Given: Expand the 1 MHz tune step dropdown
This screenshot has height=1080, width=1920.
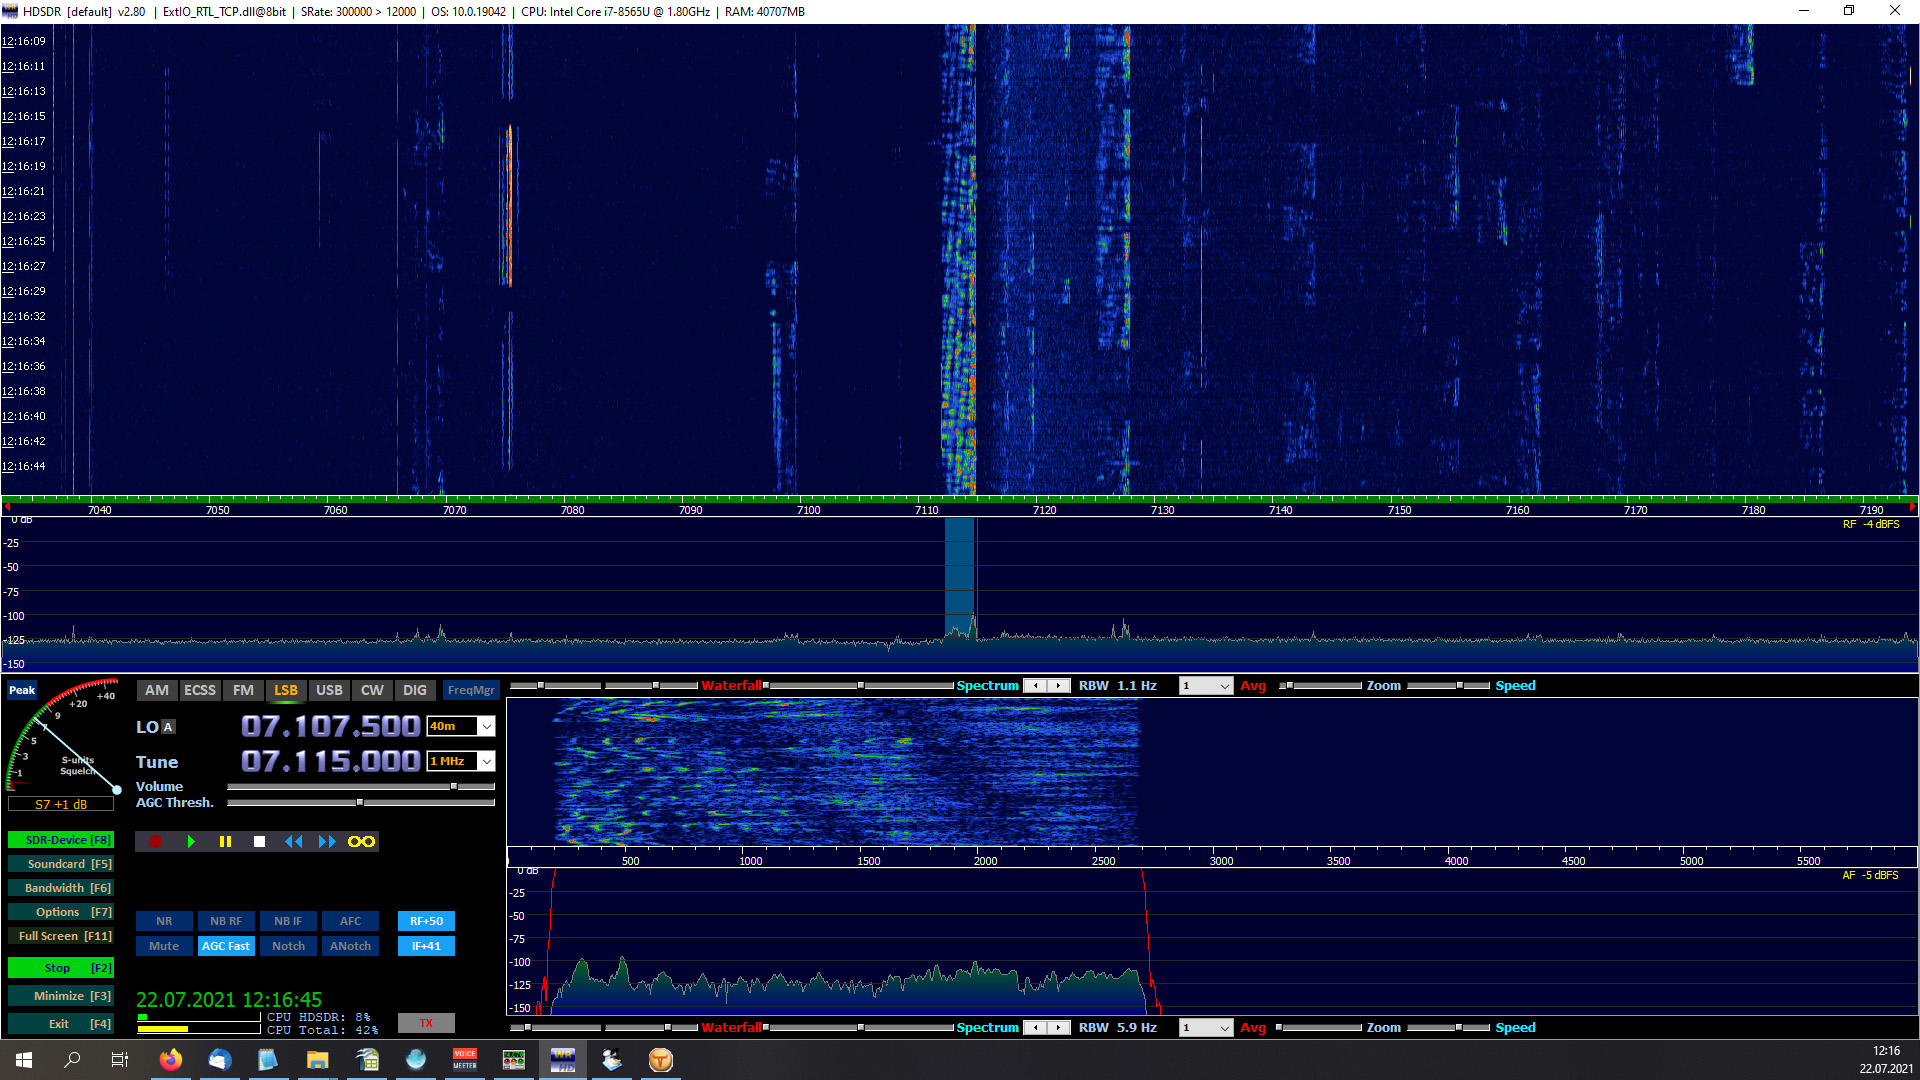Looking at the screenshot, I should pos(486,762).
